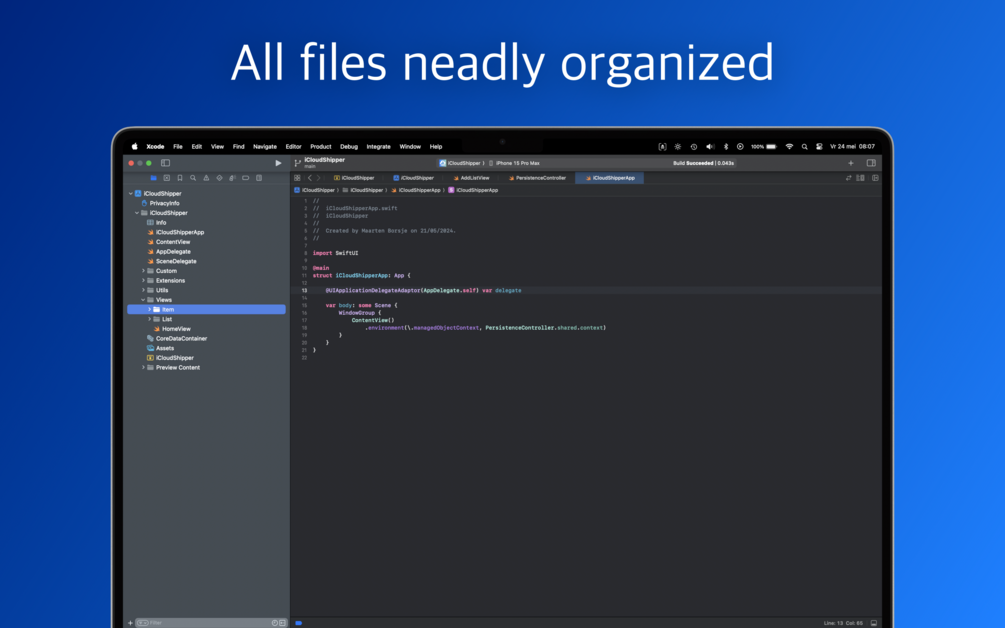
Task: Open the Breakpoint navigator icon
Action: tap(245, 178)
